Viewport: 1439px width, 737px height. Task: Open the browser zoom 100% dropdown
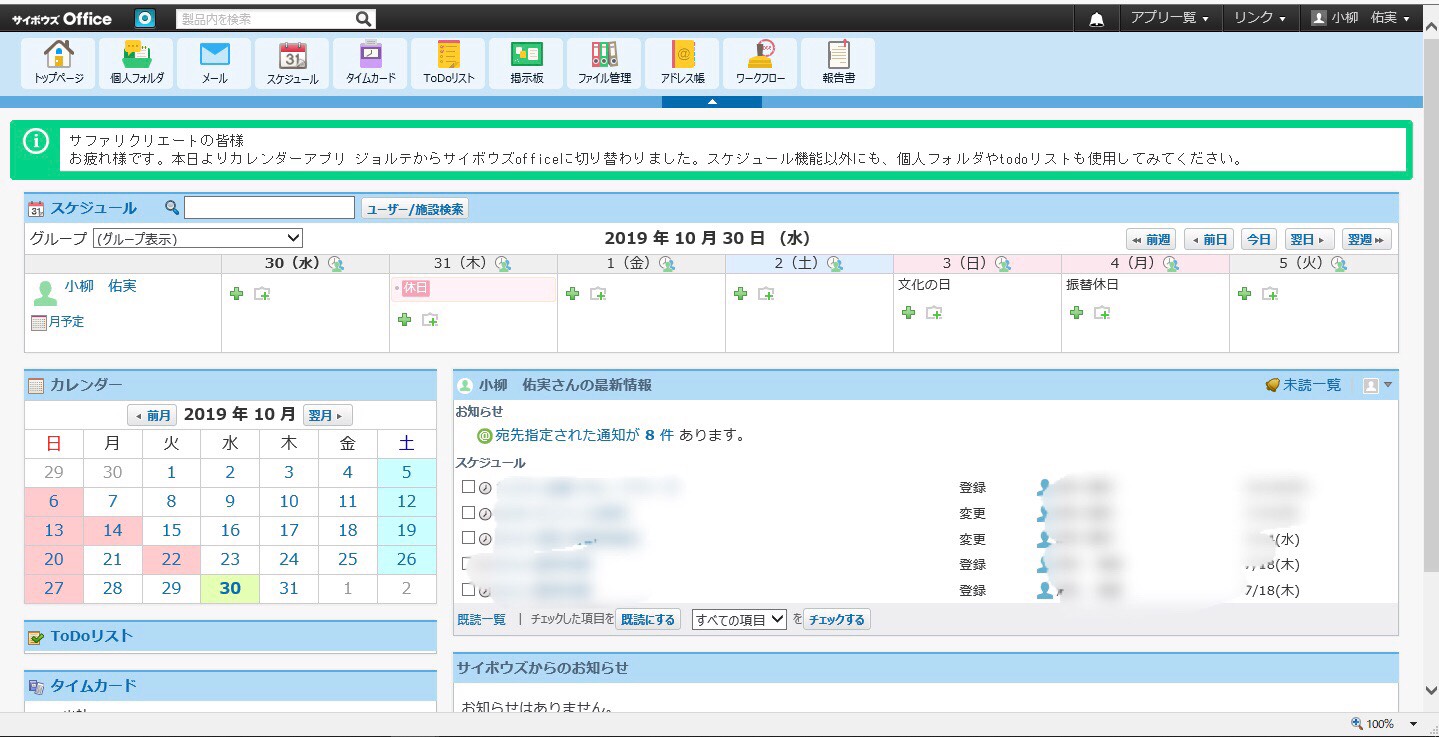(1414, 724)
